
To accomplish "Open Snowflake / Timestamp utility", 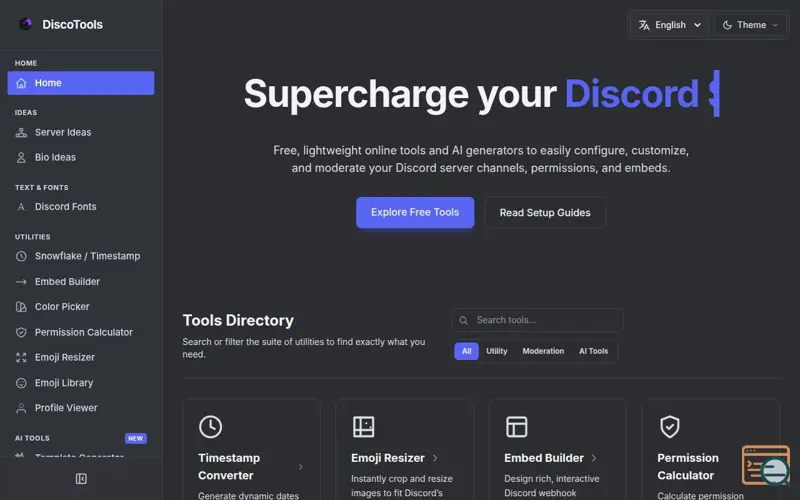I will click(x=81, y=256).
